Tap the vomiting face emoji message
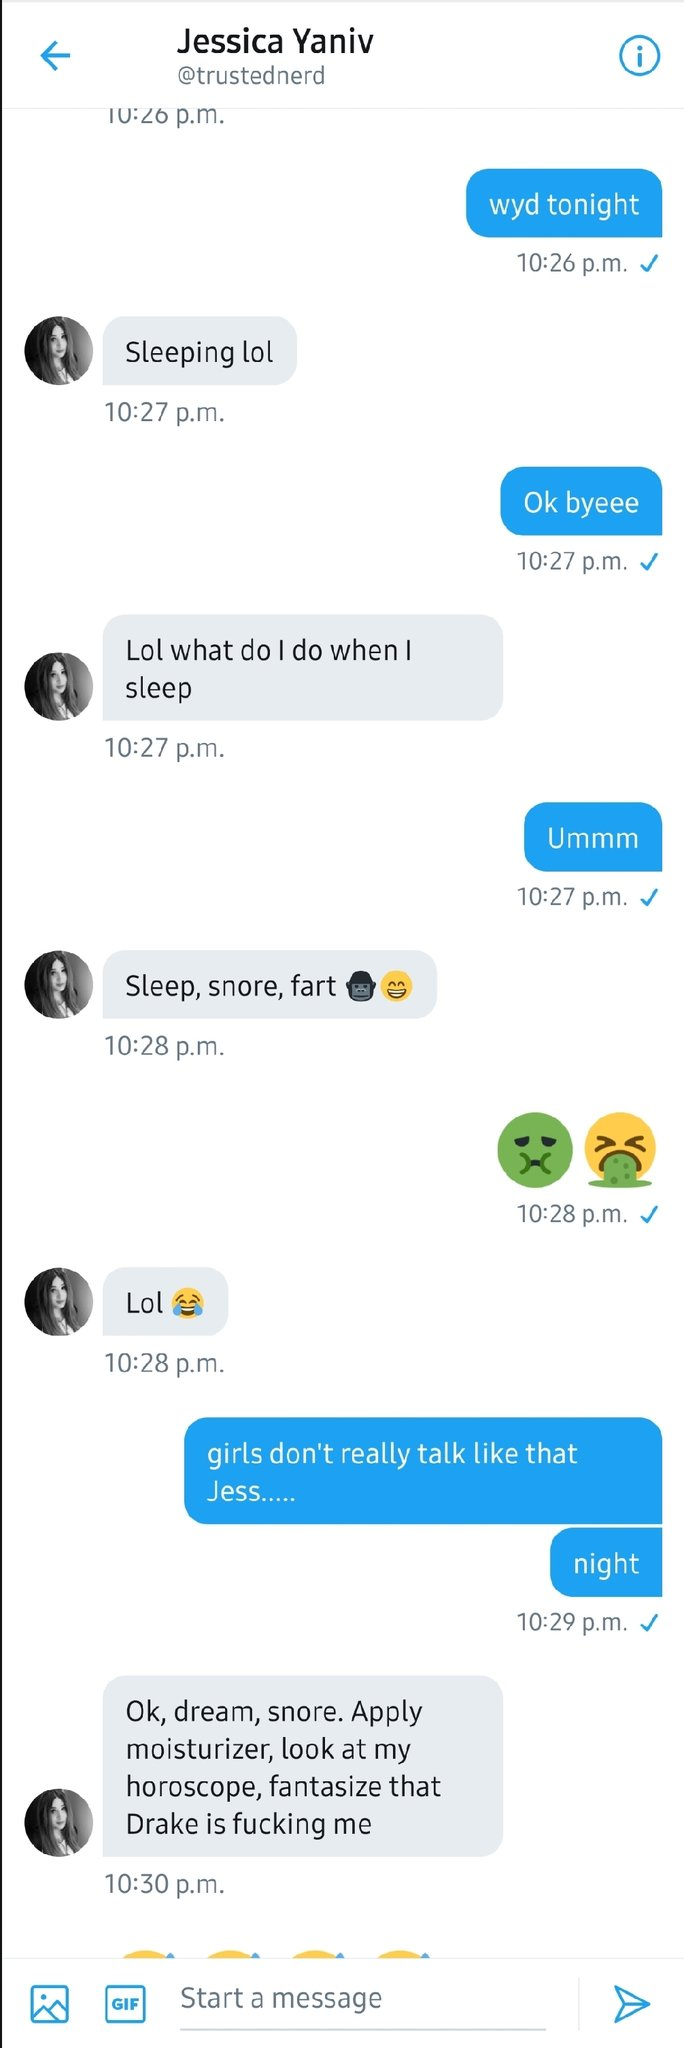Viewport: 684px width, 2048px height. pos(620,1150)
